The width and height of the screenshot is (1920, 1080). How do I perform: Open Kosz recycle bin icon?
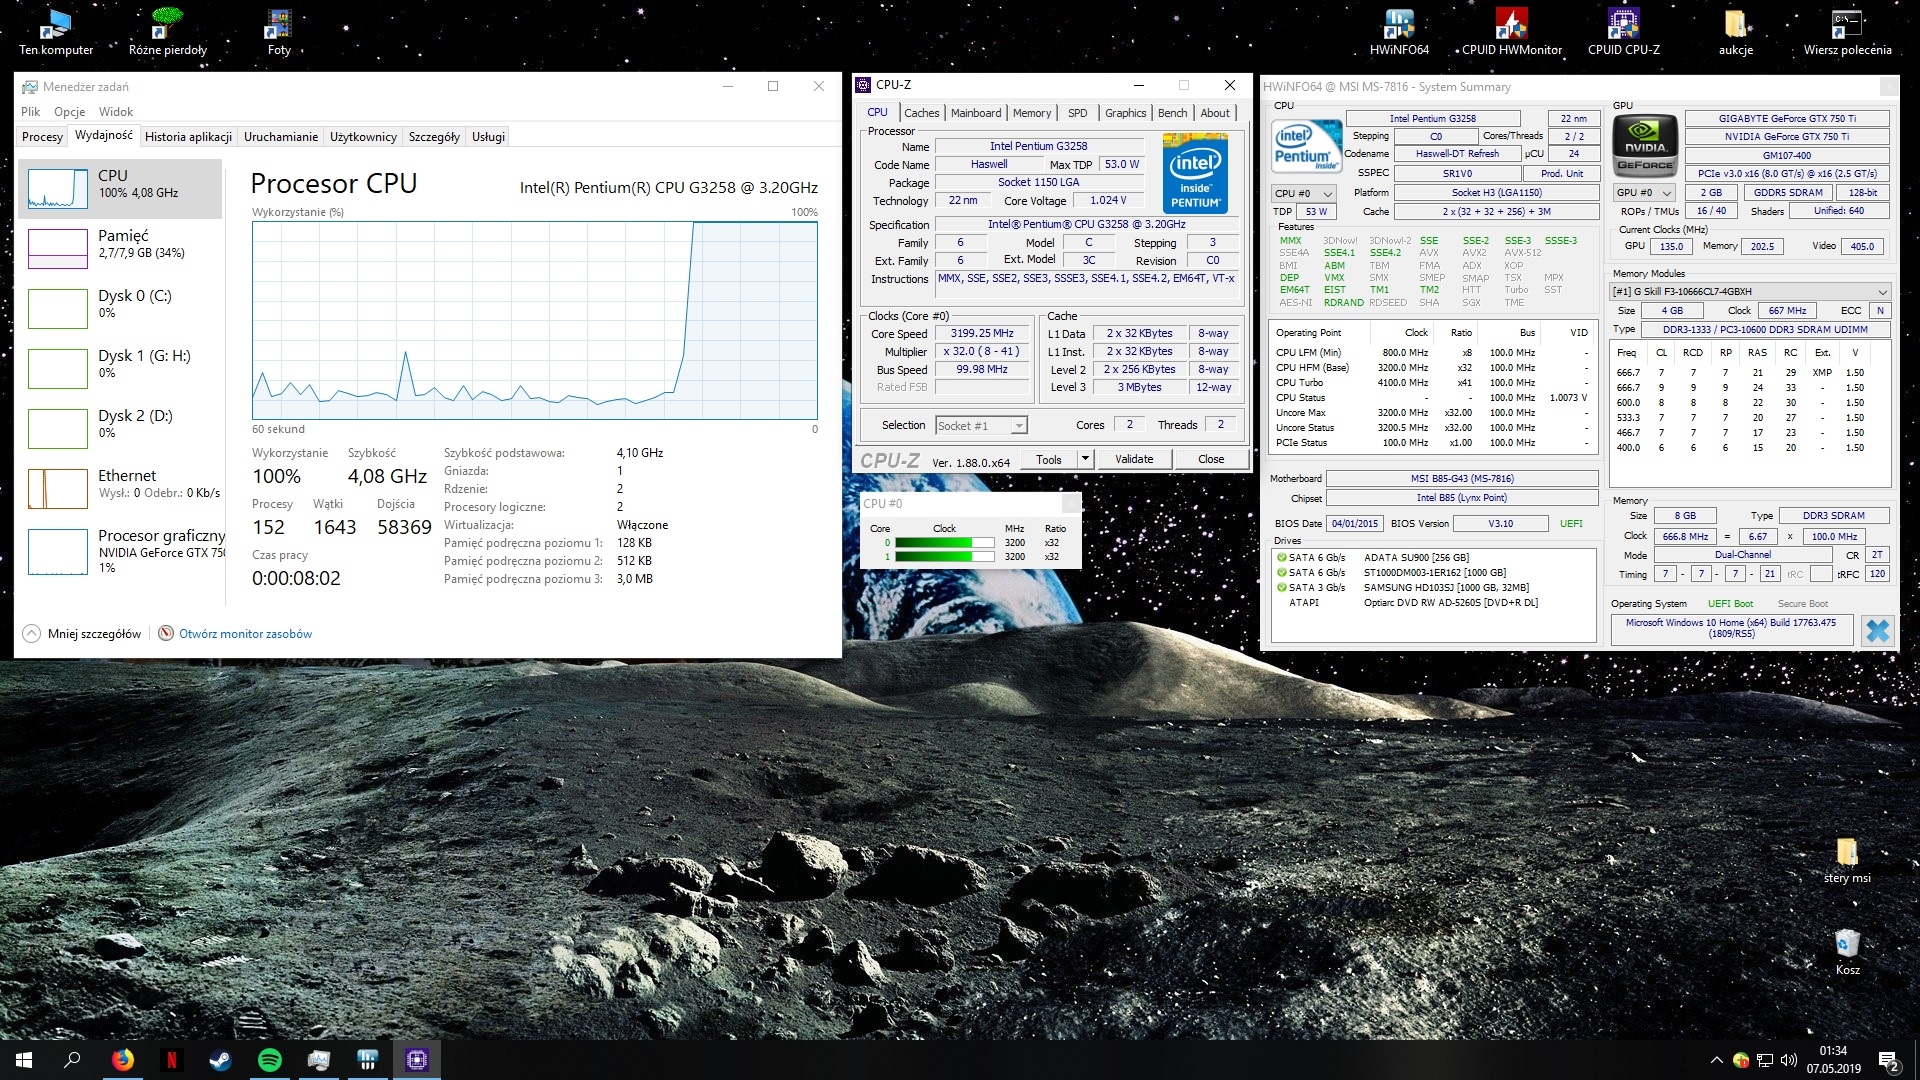(1847, 945)
